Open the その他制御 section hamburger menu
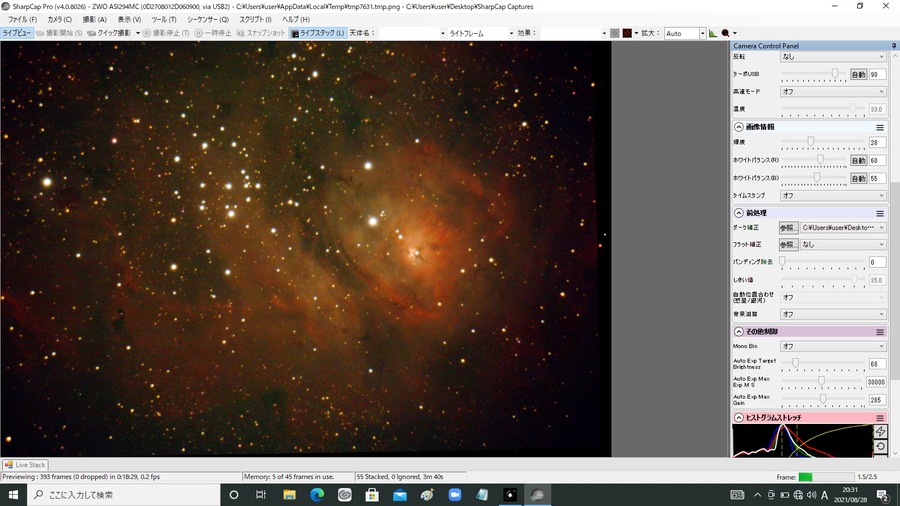The height and width of the screenshot is (506, 900). [880, 332]
